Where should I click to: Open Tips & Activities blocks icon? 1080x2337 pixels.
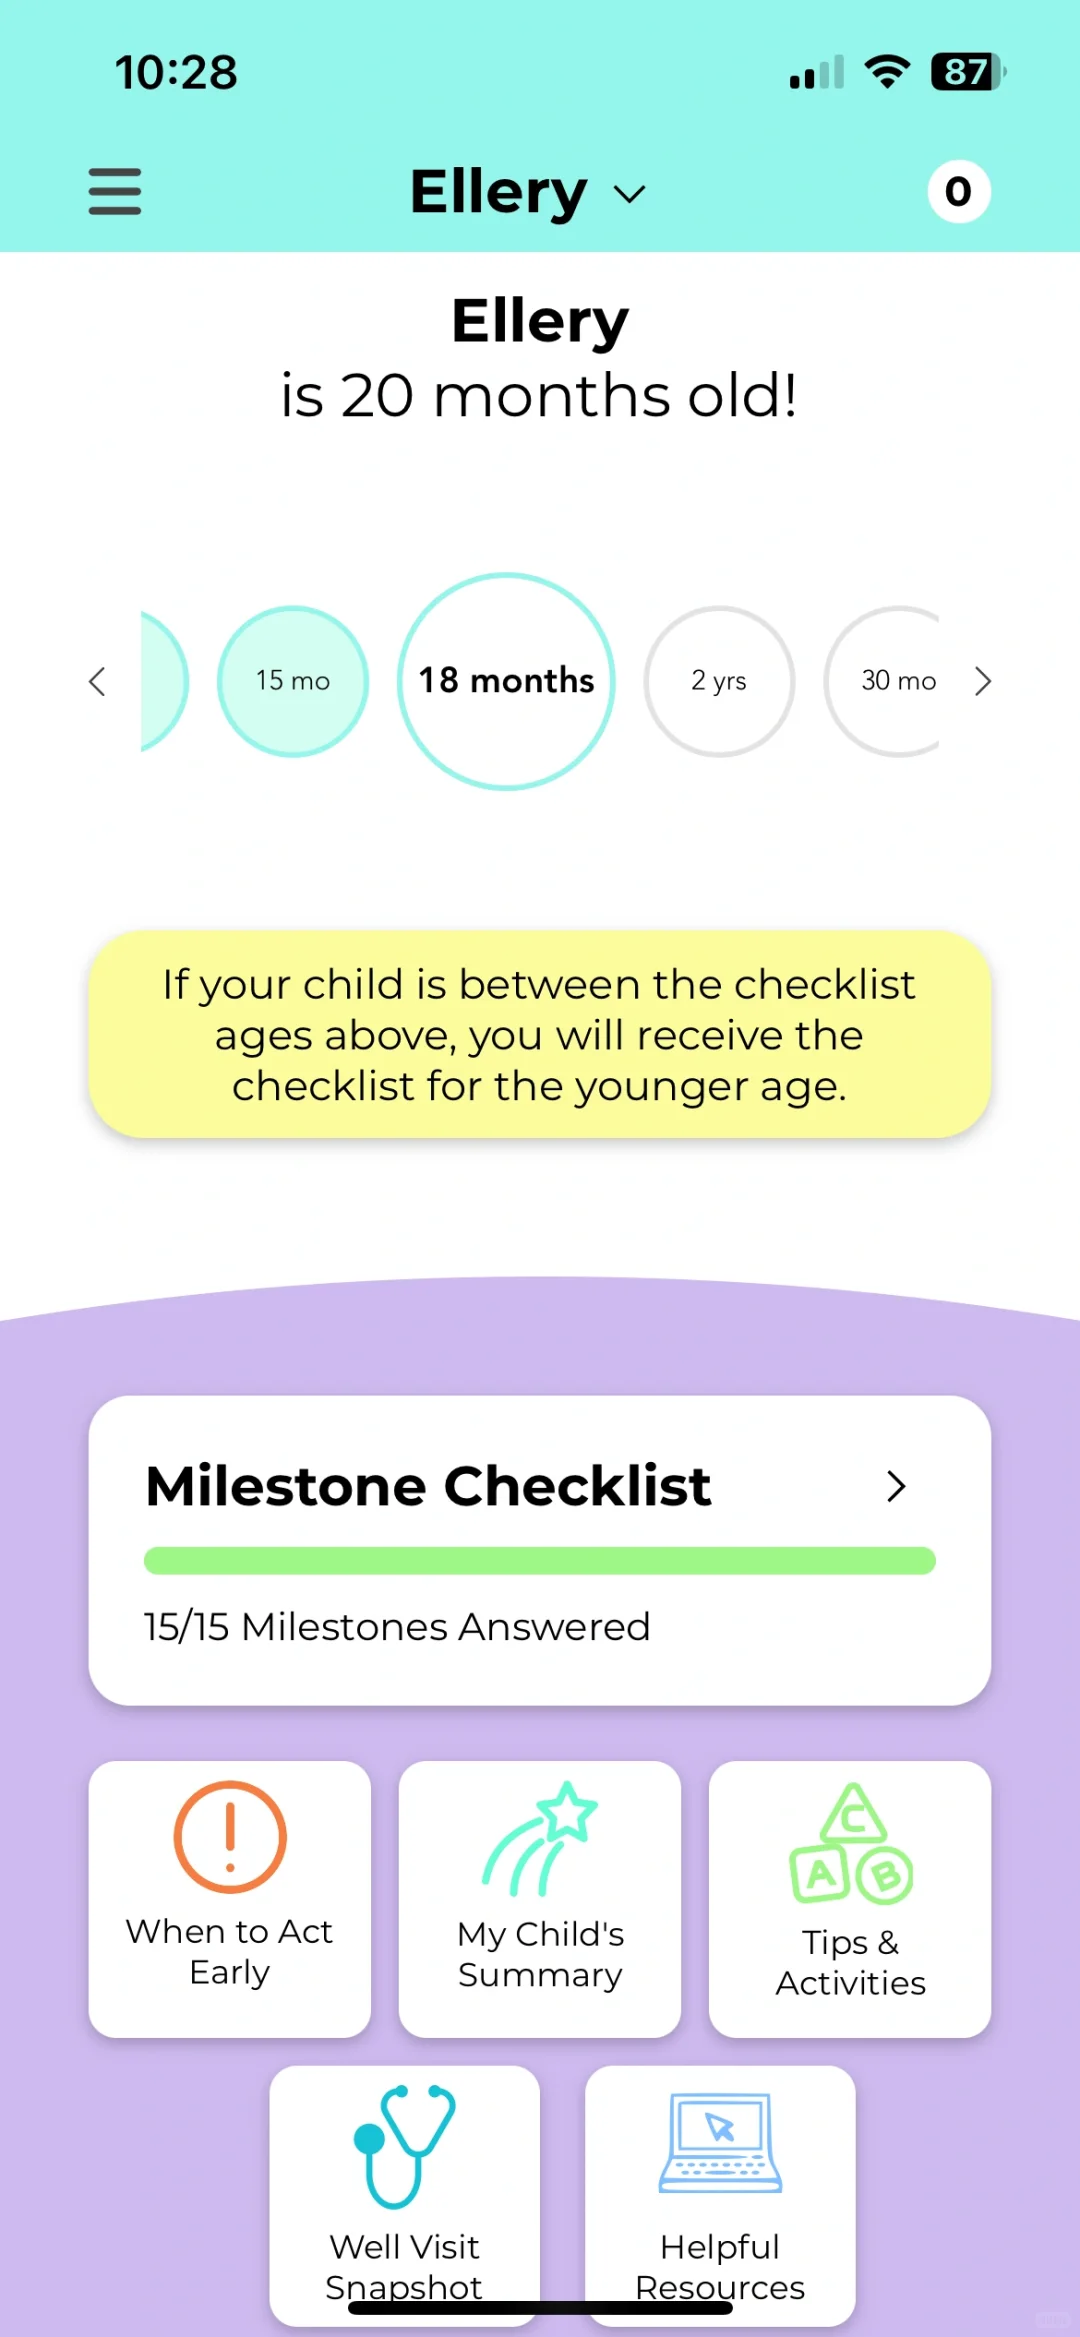pos(851,1843)
